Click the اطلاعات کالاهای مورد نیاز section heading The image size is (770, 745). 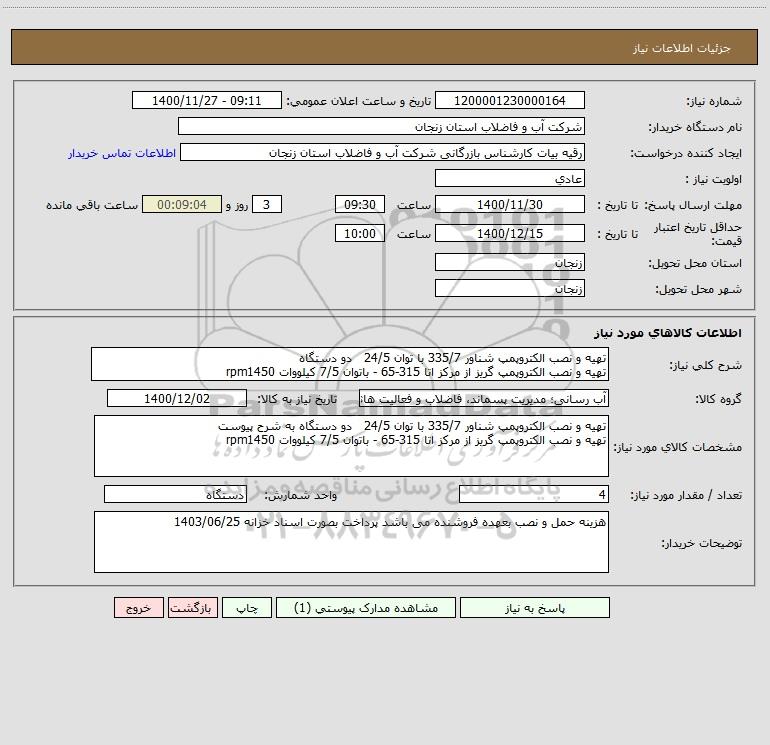(x=667, y=333)
